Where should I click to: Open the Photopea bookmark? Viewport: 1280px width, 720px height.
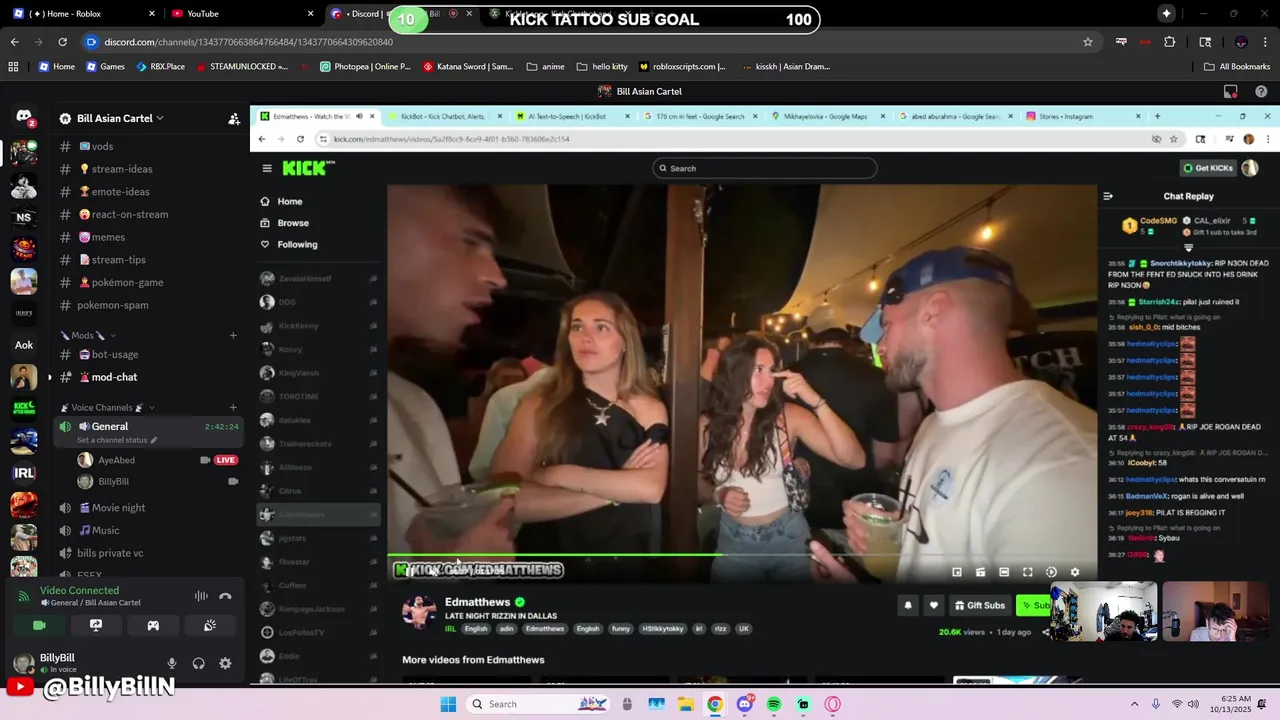pos(365,66)
